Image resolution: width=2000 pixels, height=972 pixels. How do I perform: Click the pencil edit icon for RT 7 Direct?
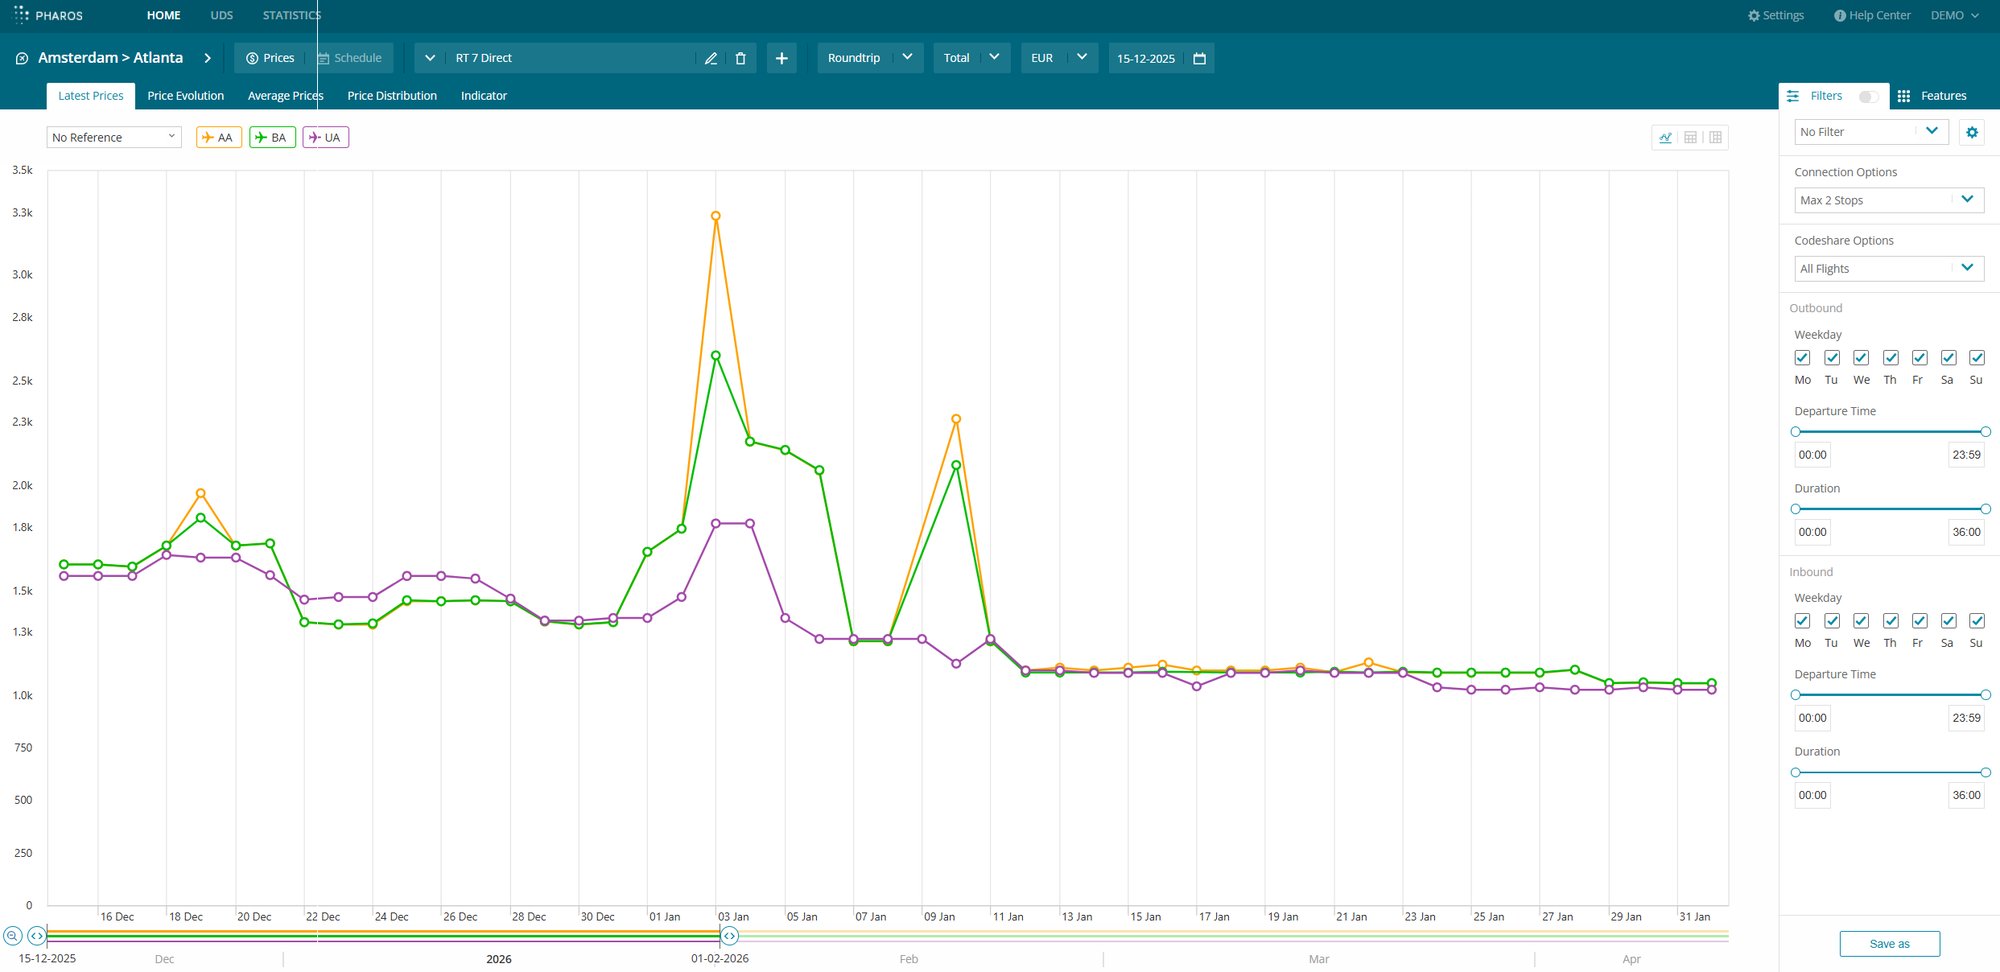click(x=711, y=59)
